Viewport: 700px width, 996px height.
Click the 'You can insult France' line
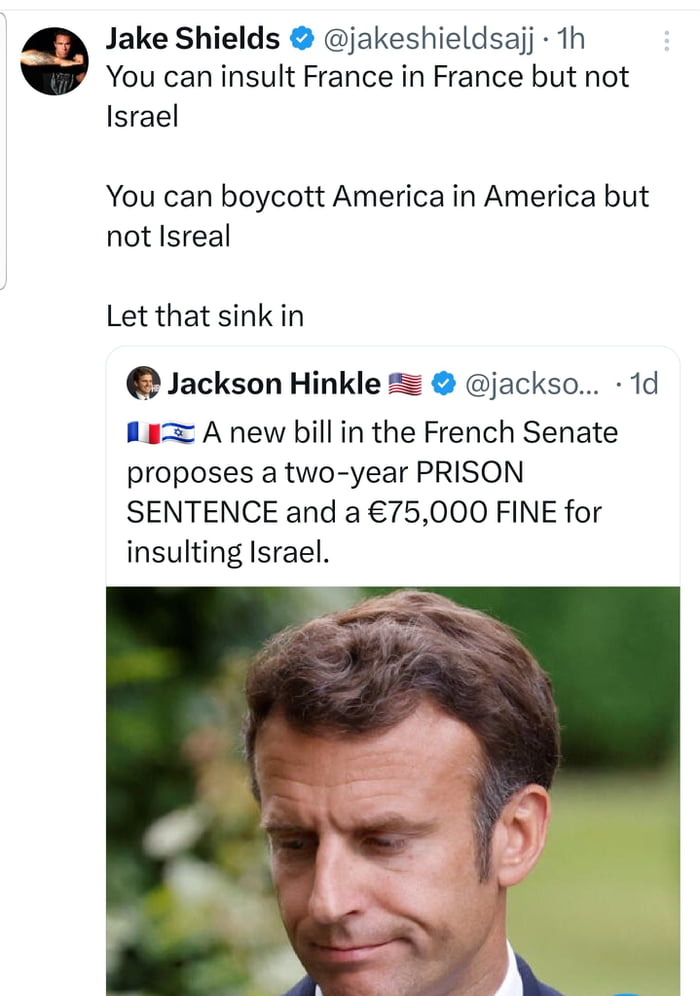[367, 77]
